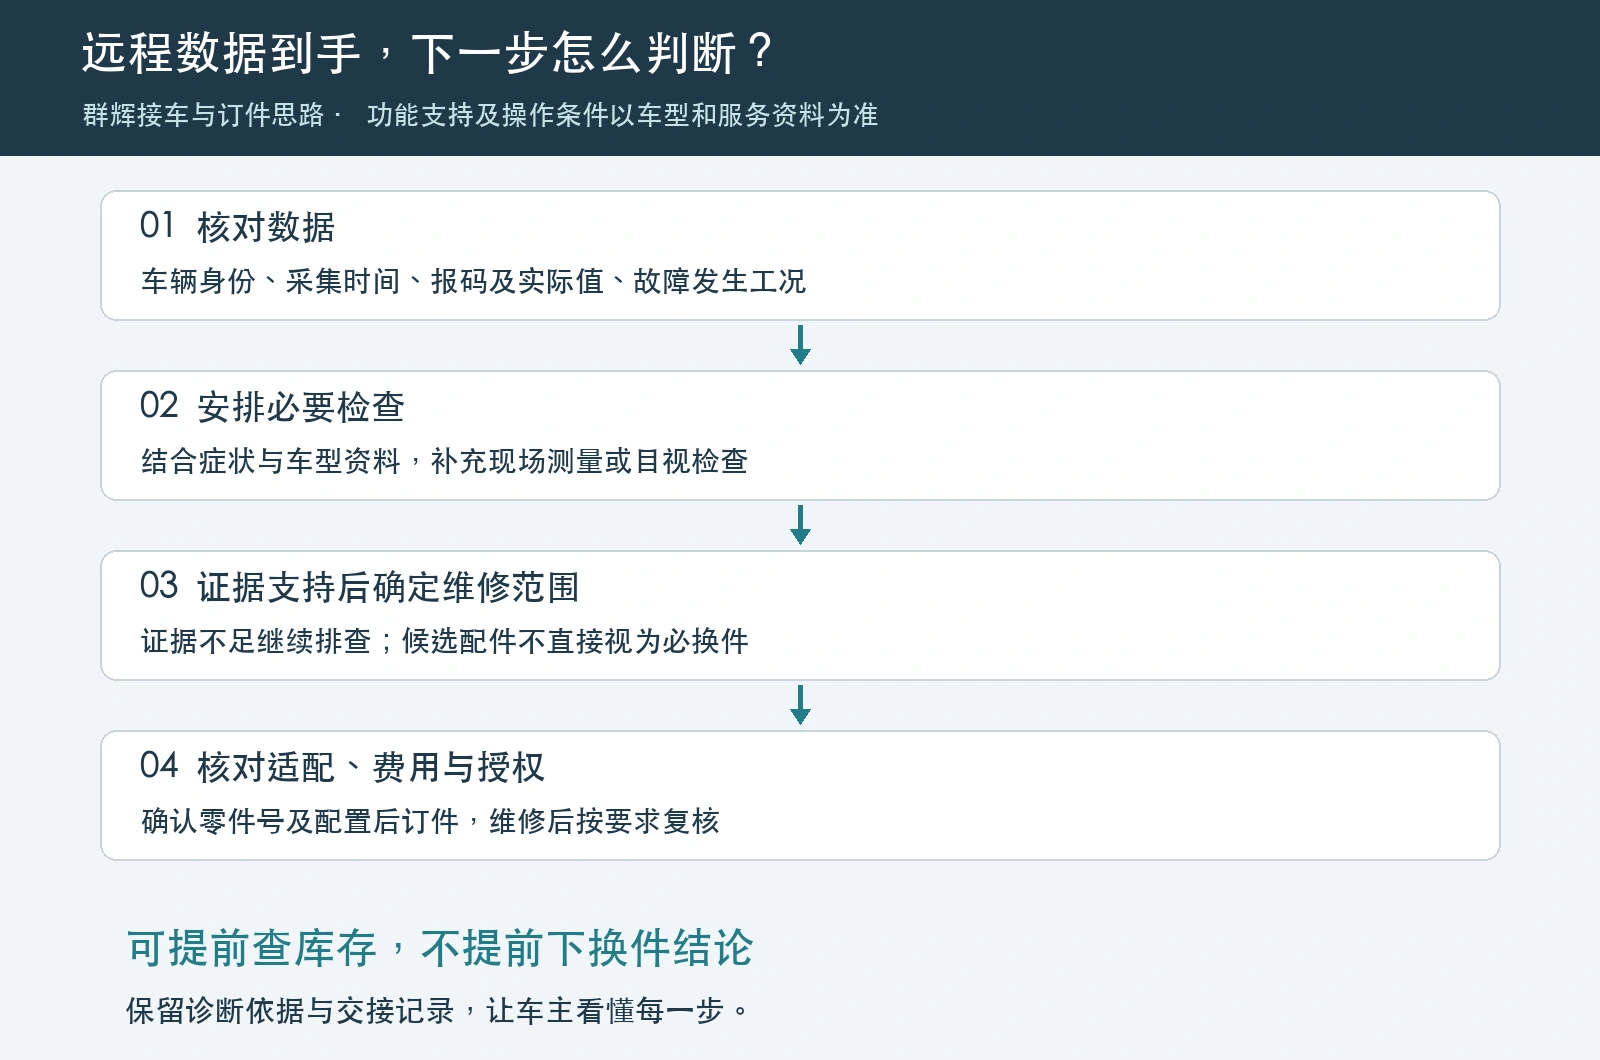Click the teal conclusion 可提前查库存，不提前下换件结论
The image size is (1600, 1060).
tap(440, 948)
